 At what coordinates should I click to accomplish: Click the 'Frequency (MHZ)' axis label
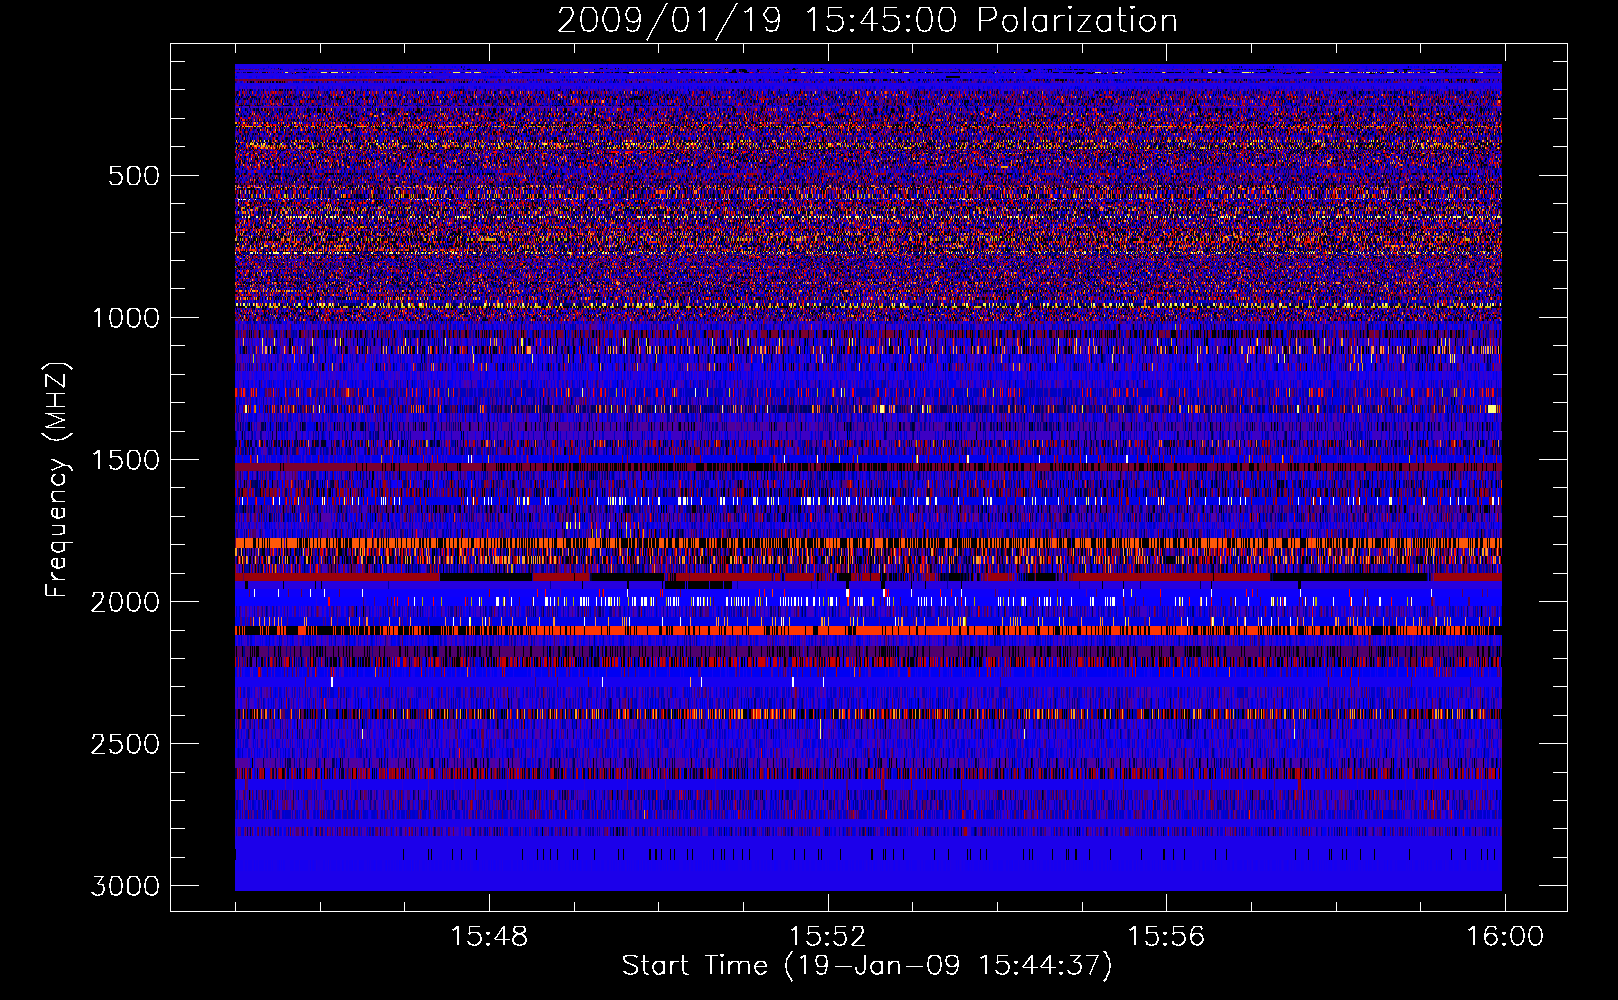point(57,480)
